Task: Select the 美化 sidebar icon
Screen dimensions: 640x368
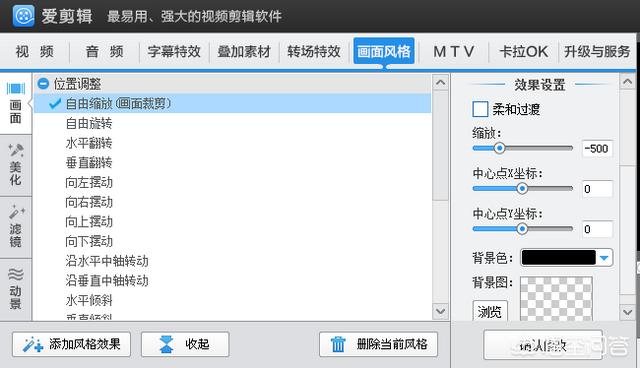Action: pos(16,165)
